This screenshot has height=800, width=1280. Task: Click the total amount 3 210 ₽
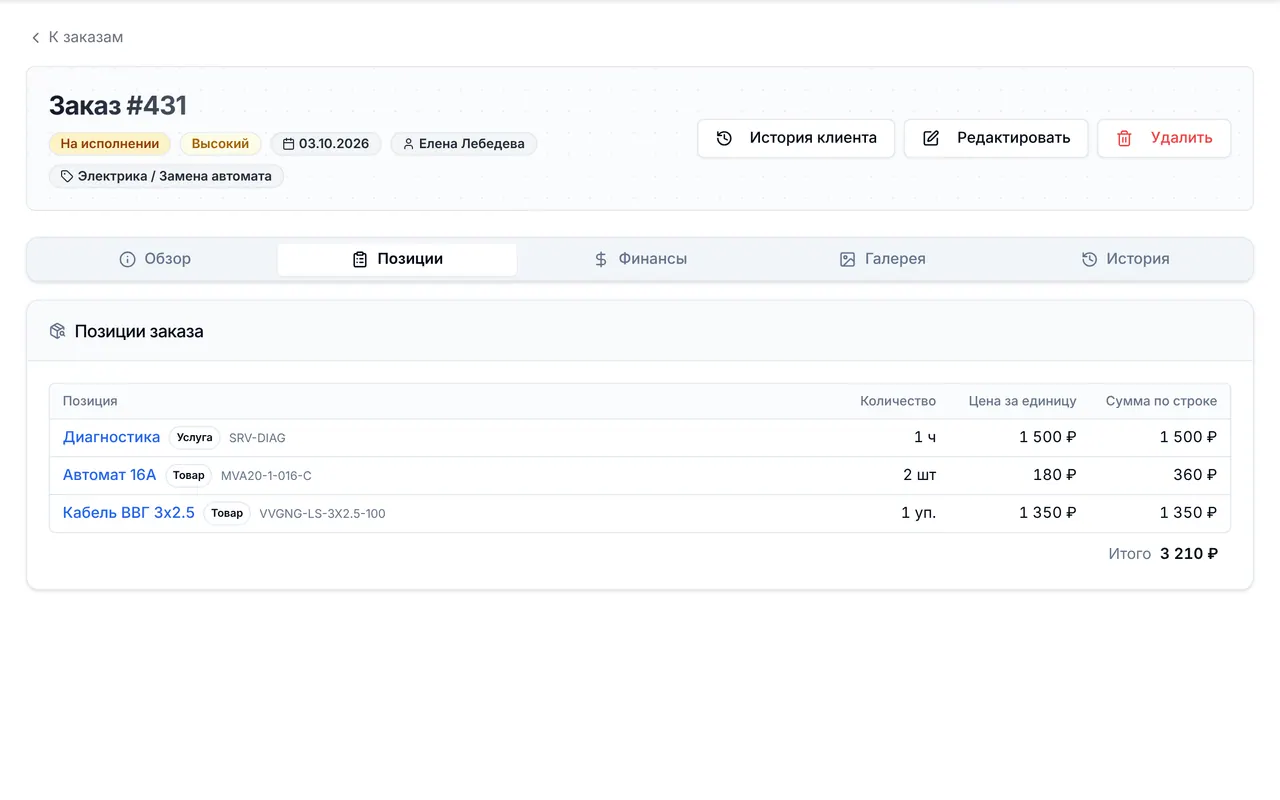click(x=1189, y=554)
